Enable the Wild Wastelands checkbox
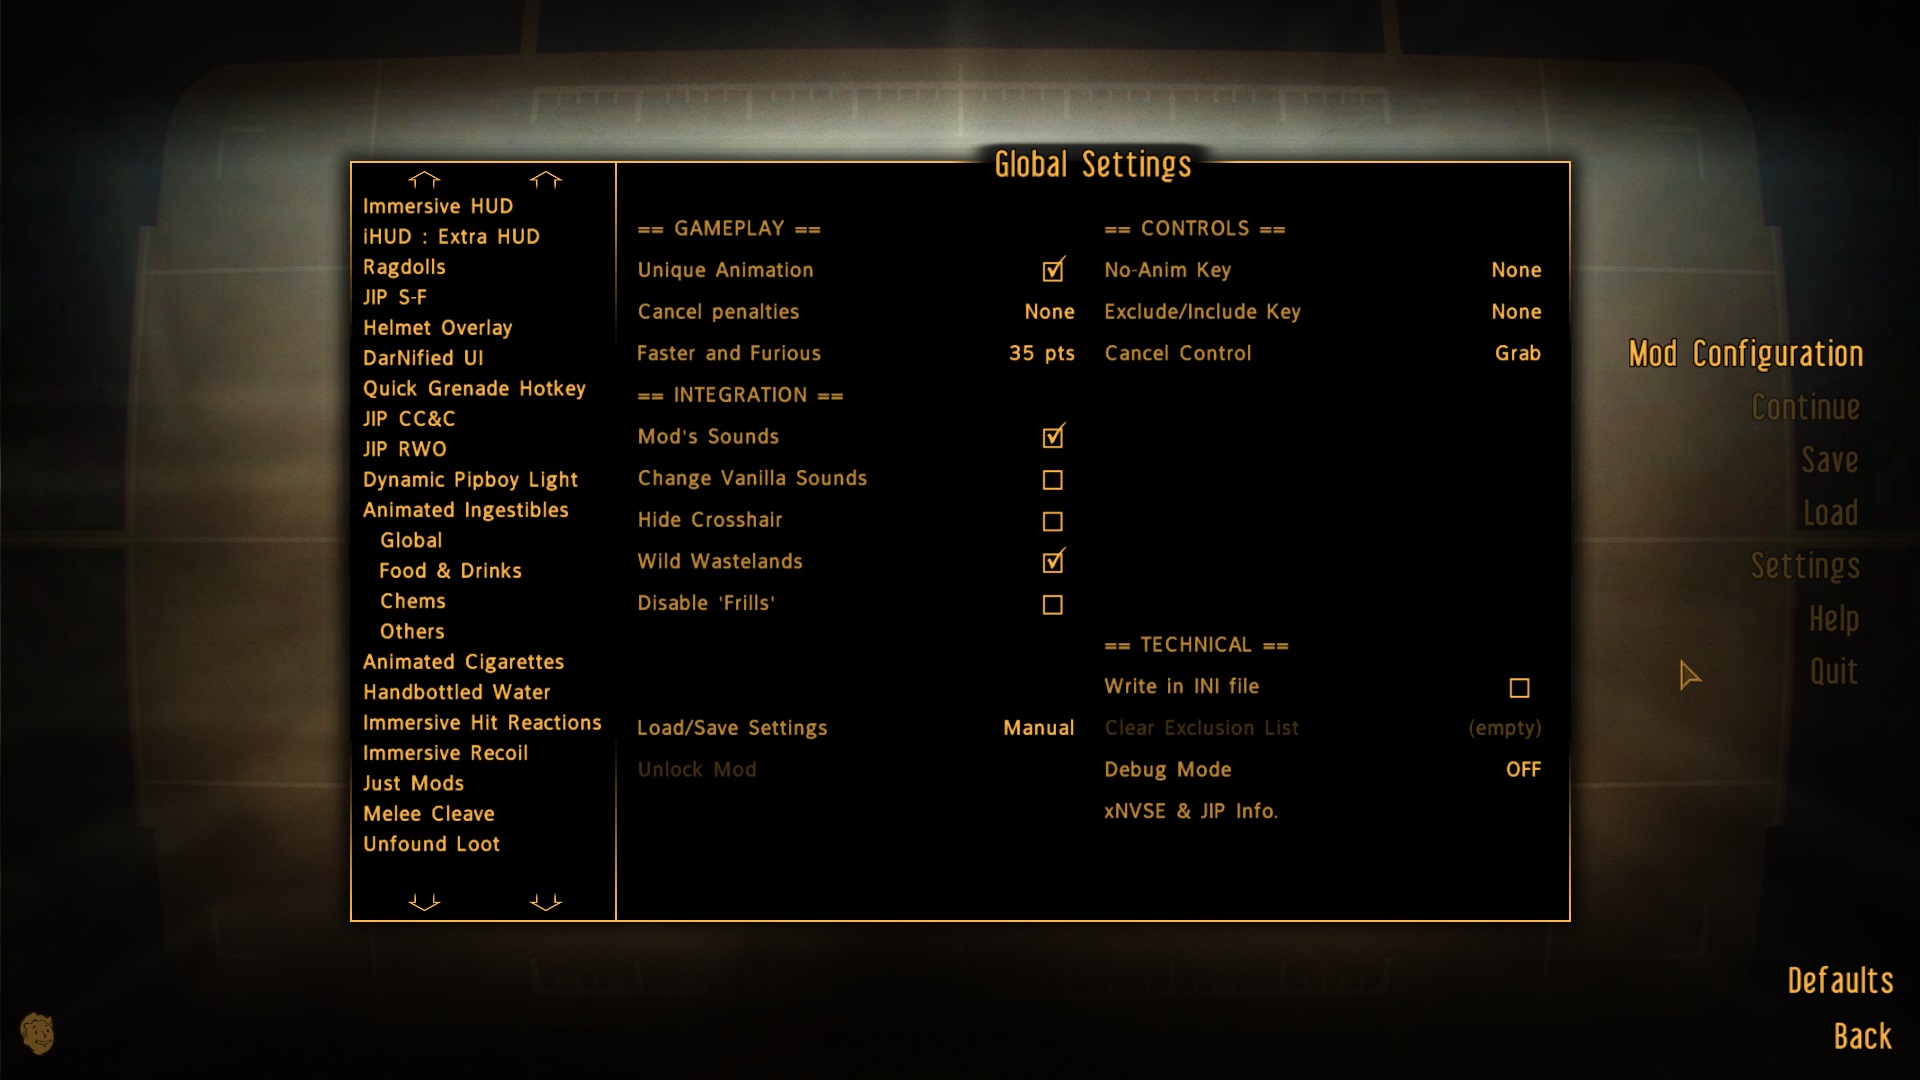Viewport: 1920px width, 1080px height. point(1055,562)
